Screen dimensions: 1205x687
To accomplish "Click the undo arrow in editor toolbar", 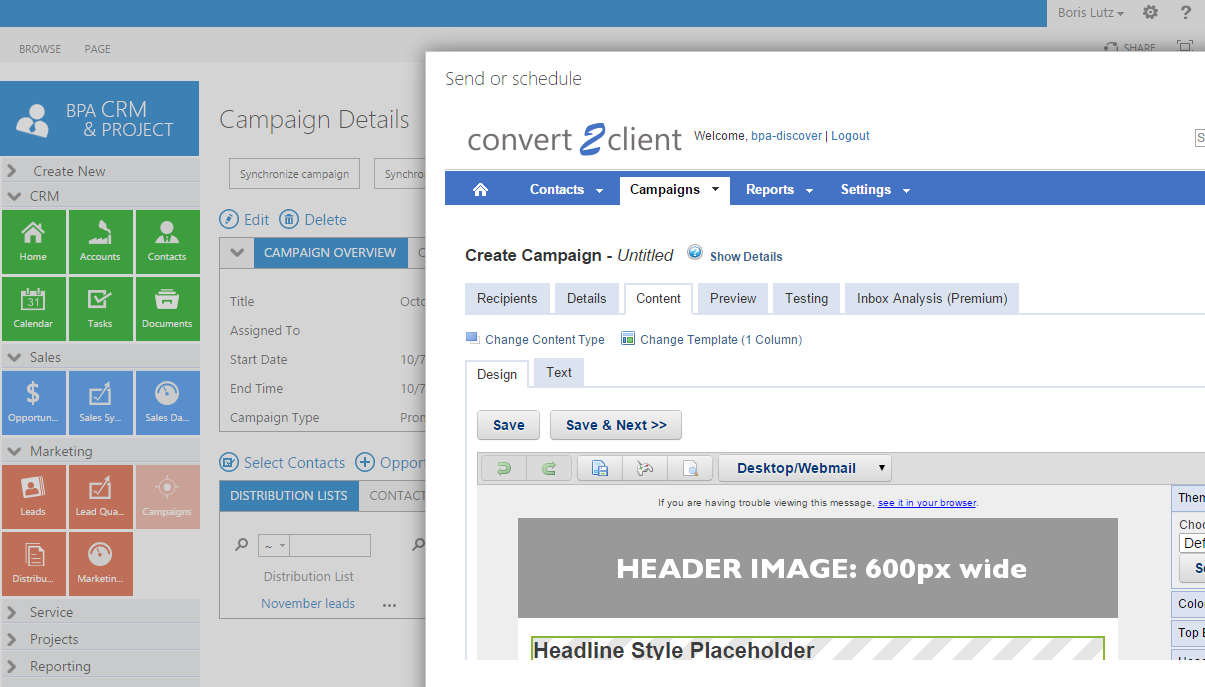I will 503,468.
